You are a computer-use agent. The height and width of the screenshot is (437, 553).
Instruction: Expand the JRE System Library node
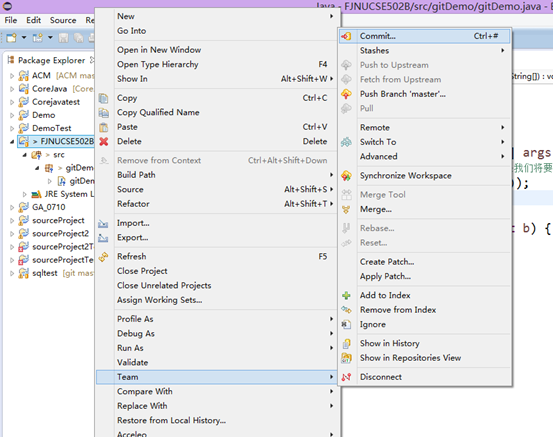pyautogui.click(x=24, y=194)
